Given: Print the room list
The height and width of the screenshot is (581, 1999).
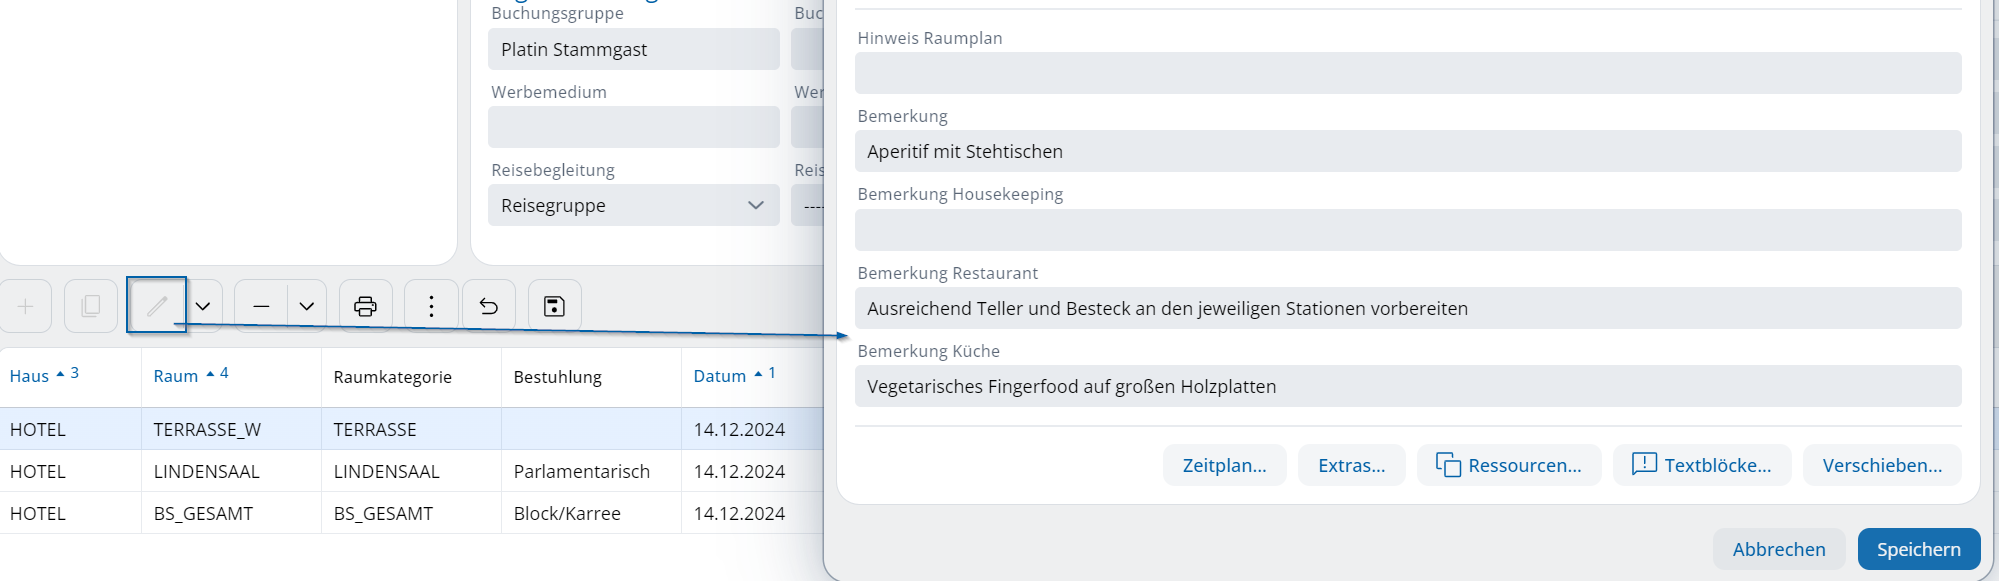Looking at the screenshot, I should (x=366, y=306).
